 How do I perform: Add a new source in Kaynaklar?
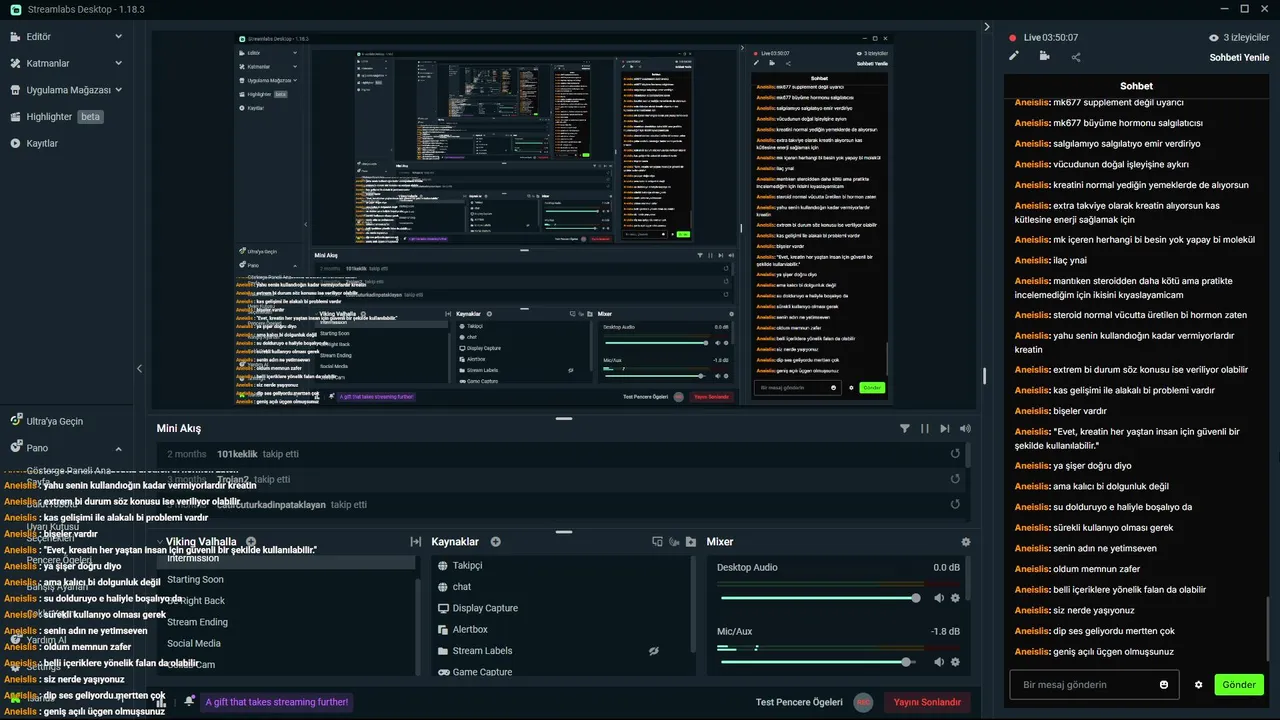tap(495, 542)
